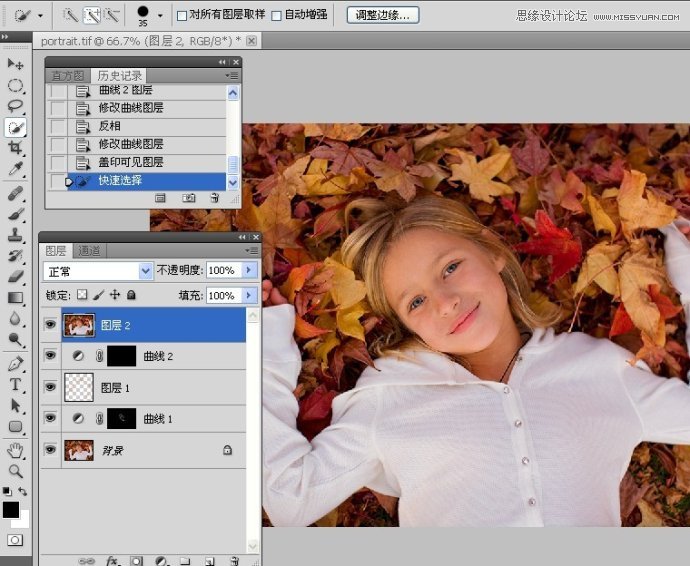
Task: Switch to the 直方图 tab
Action: 68,76
